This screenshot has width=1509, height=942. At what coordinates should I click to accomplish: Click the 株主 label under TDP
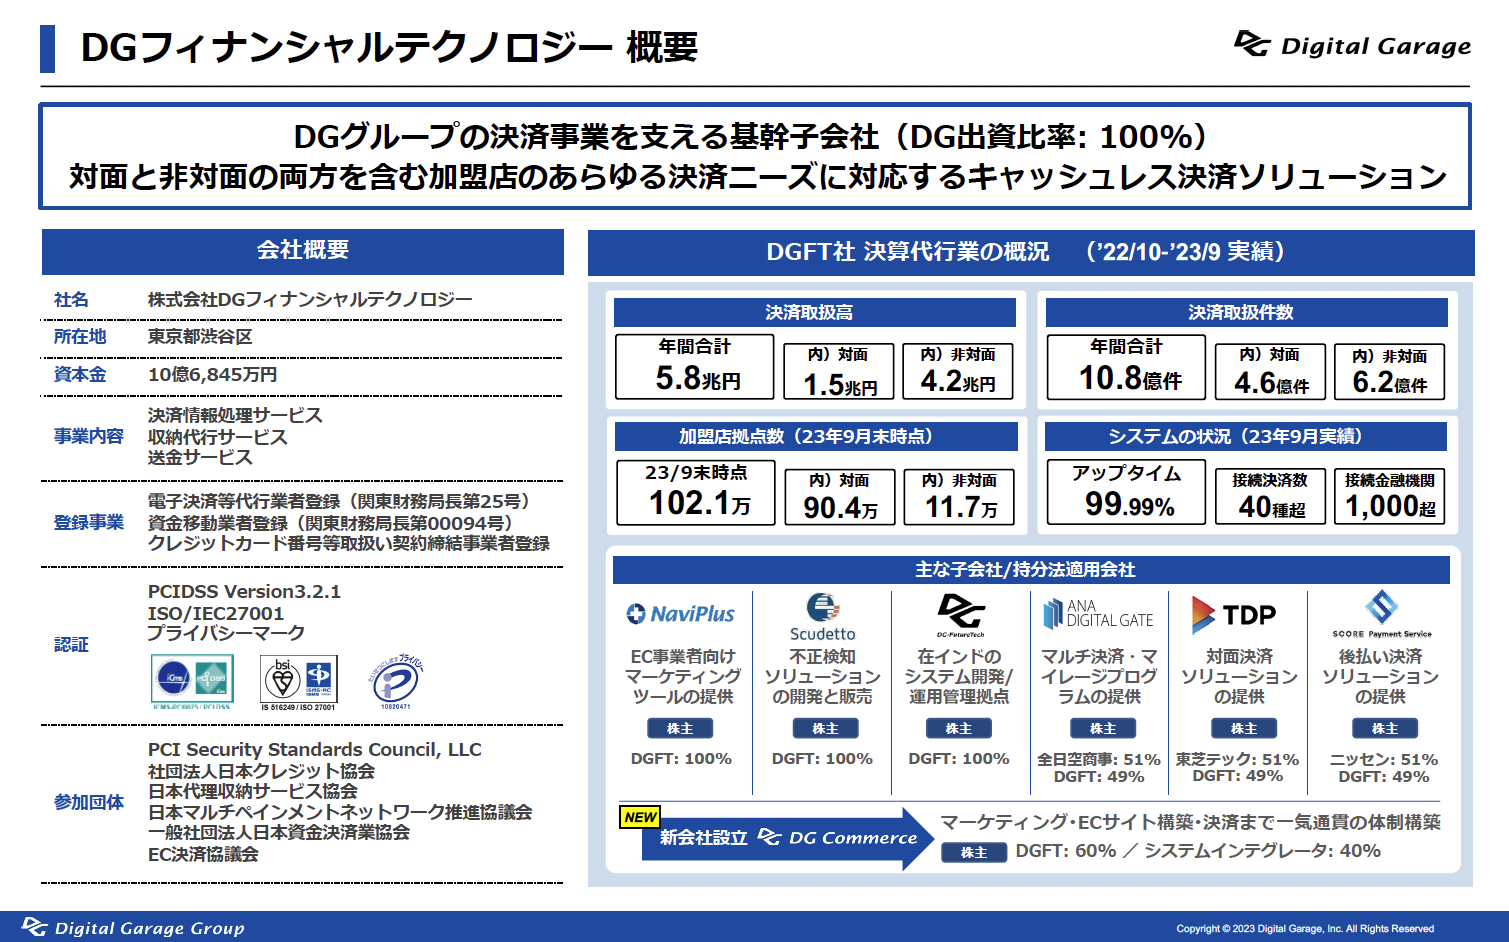tap(1244, 729)
